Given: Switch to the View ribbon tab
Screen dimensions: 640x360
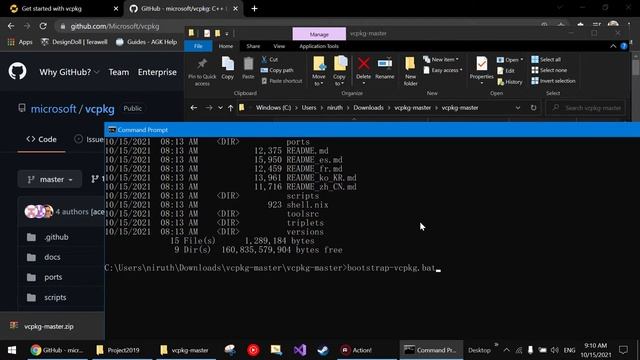Looking at the screenshot, I should click(279, 46).
